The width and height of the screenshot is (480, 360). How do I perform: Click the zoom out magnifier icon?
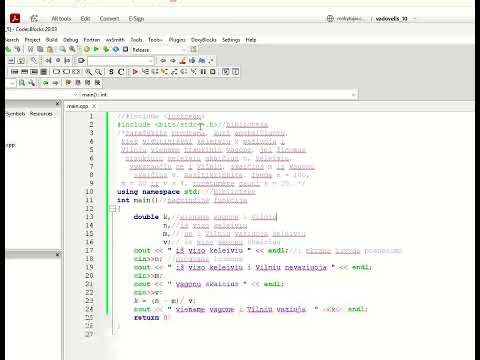point(98,72)
